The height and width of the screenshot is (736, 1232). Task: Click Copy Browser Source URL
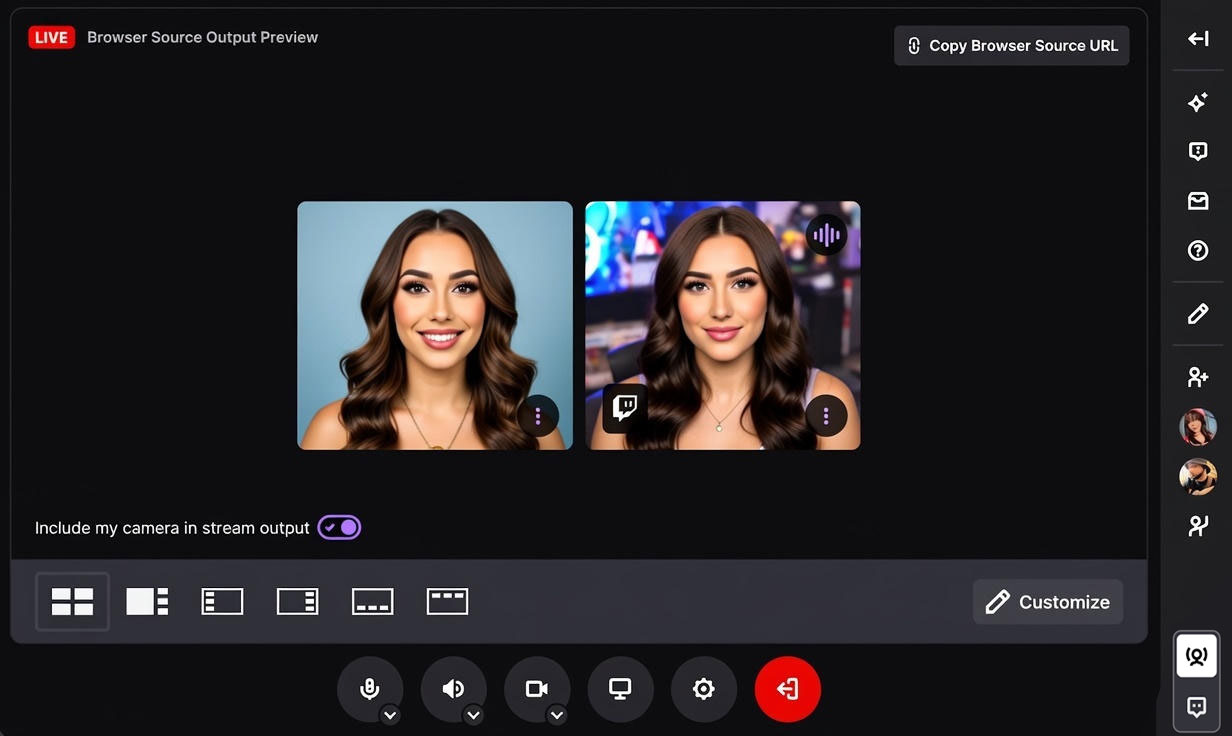[x=1011, y=45]
